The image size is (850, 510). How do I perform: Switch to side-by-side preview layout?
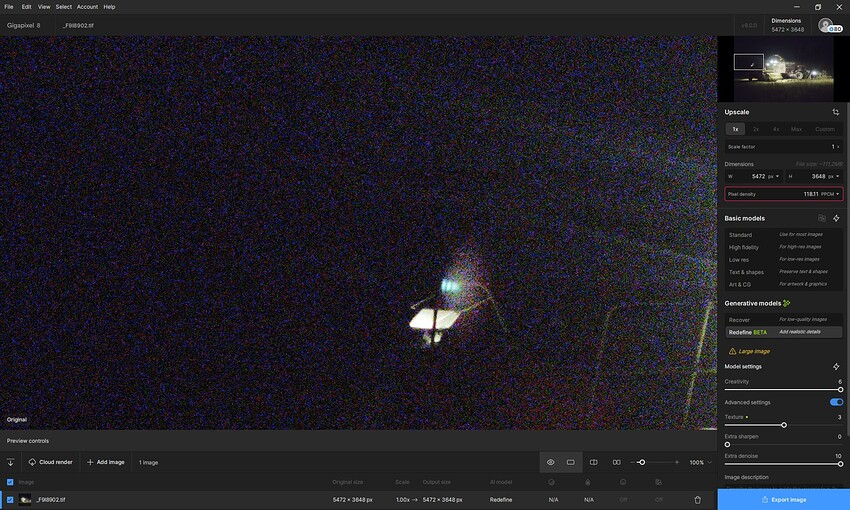(x=616, y=462)
